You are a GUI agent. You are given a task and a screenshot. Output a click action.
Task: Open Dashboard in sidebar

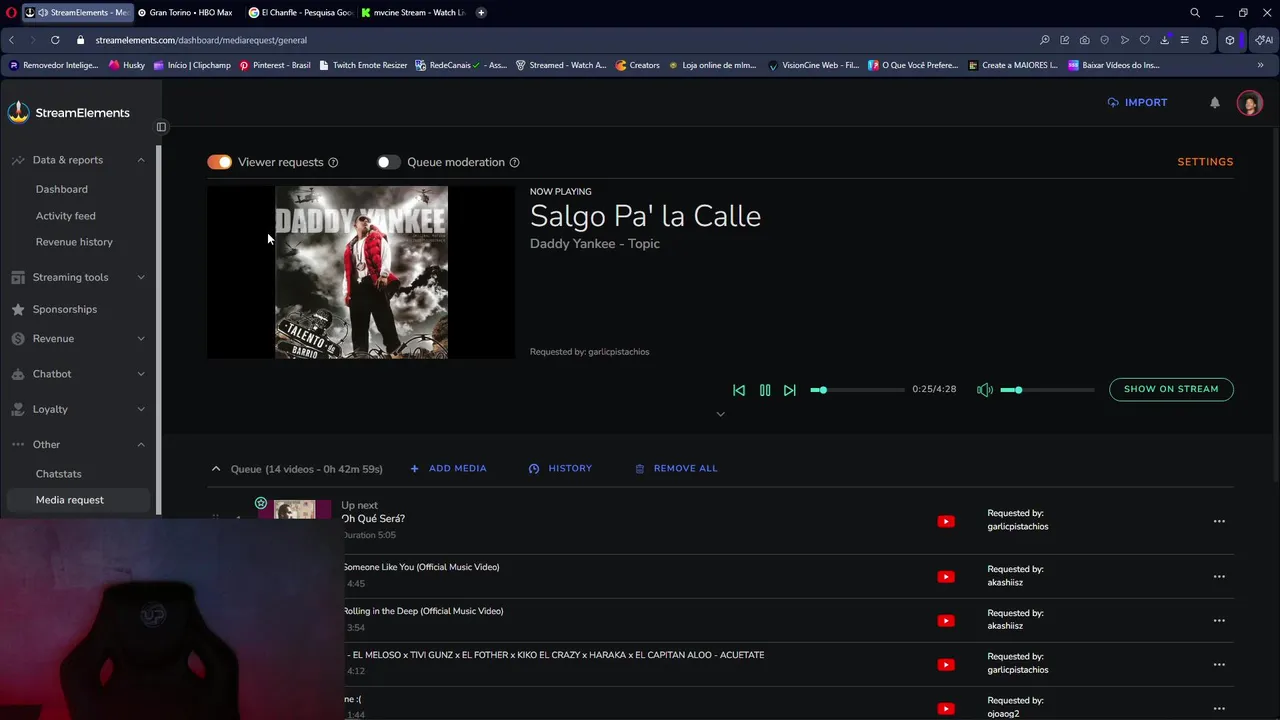[x=62, y=189]
